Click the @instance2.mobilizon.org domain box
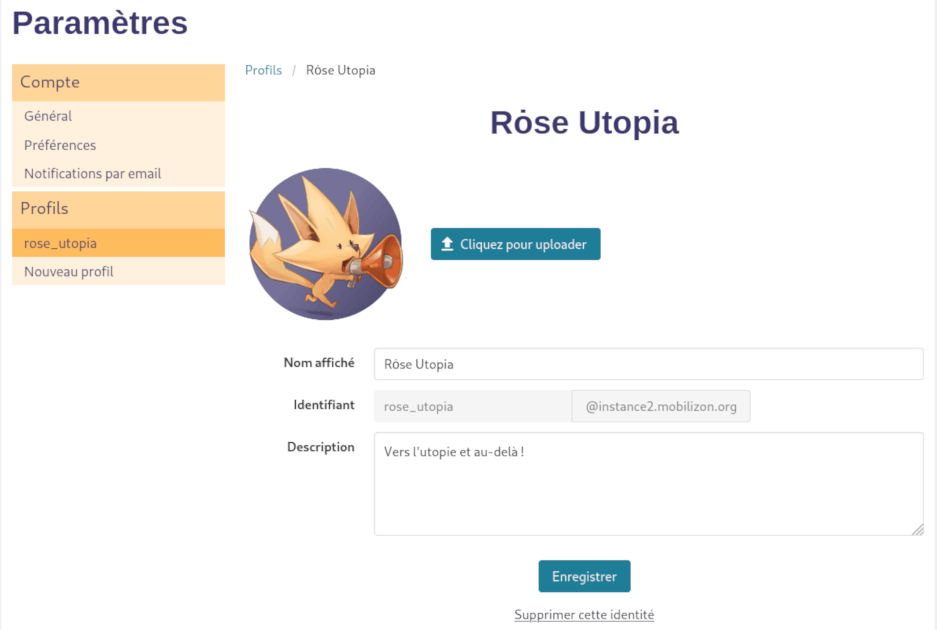 coord(661,406)
